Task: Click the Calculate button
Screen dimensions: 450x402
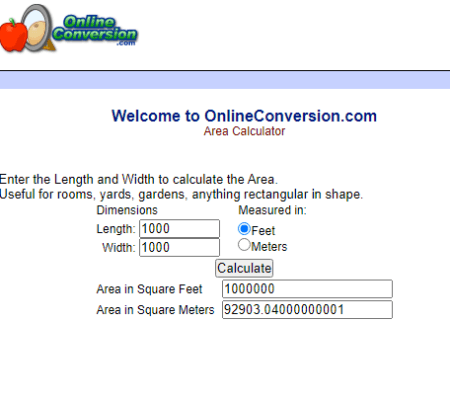Action: (x=244, y=268)
